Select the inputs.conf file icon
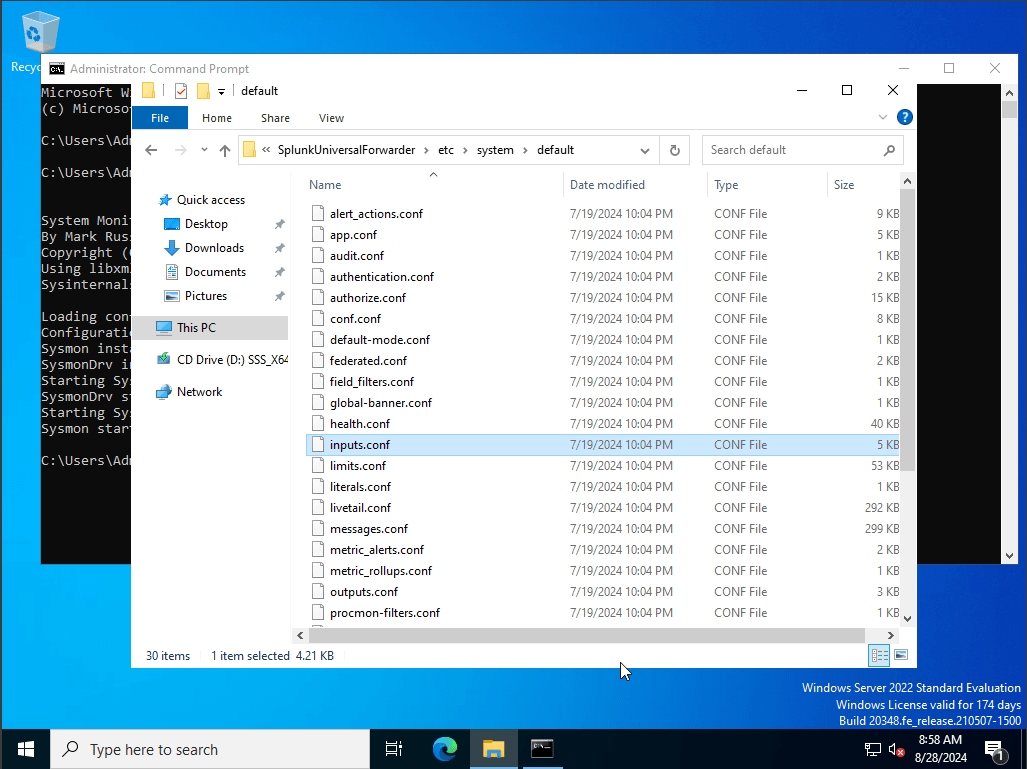1027x769 pixels. coord(318,445)
